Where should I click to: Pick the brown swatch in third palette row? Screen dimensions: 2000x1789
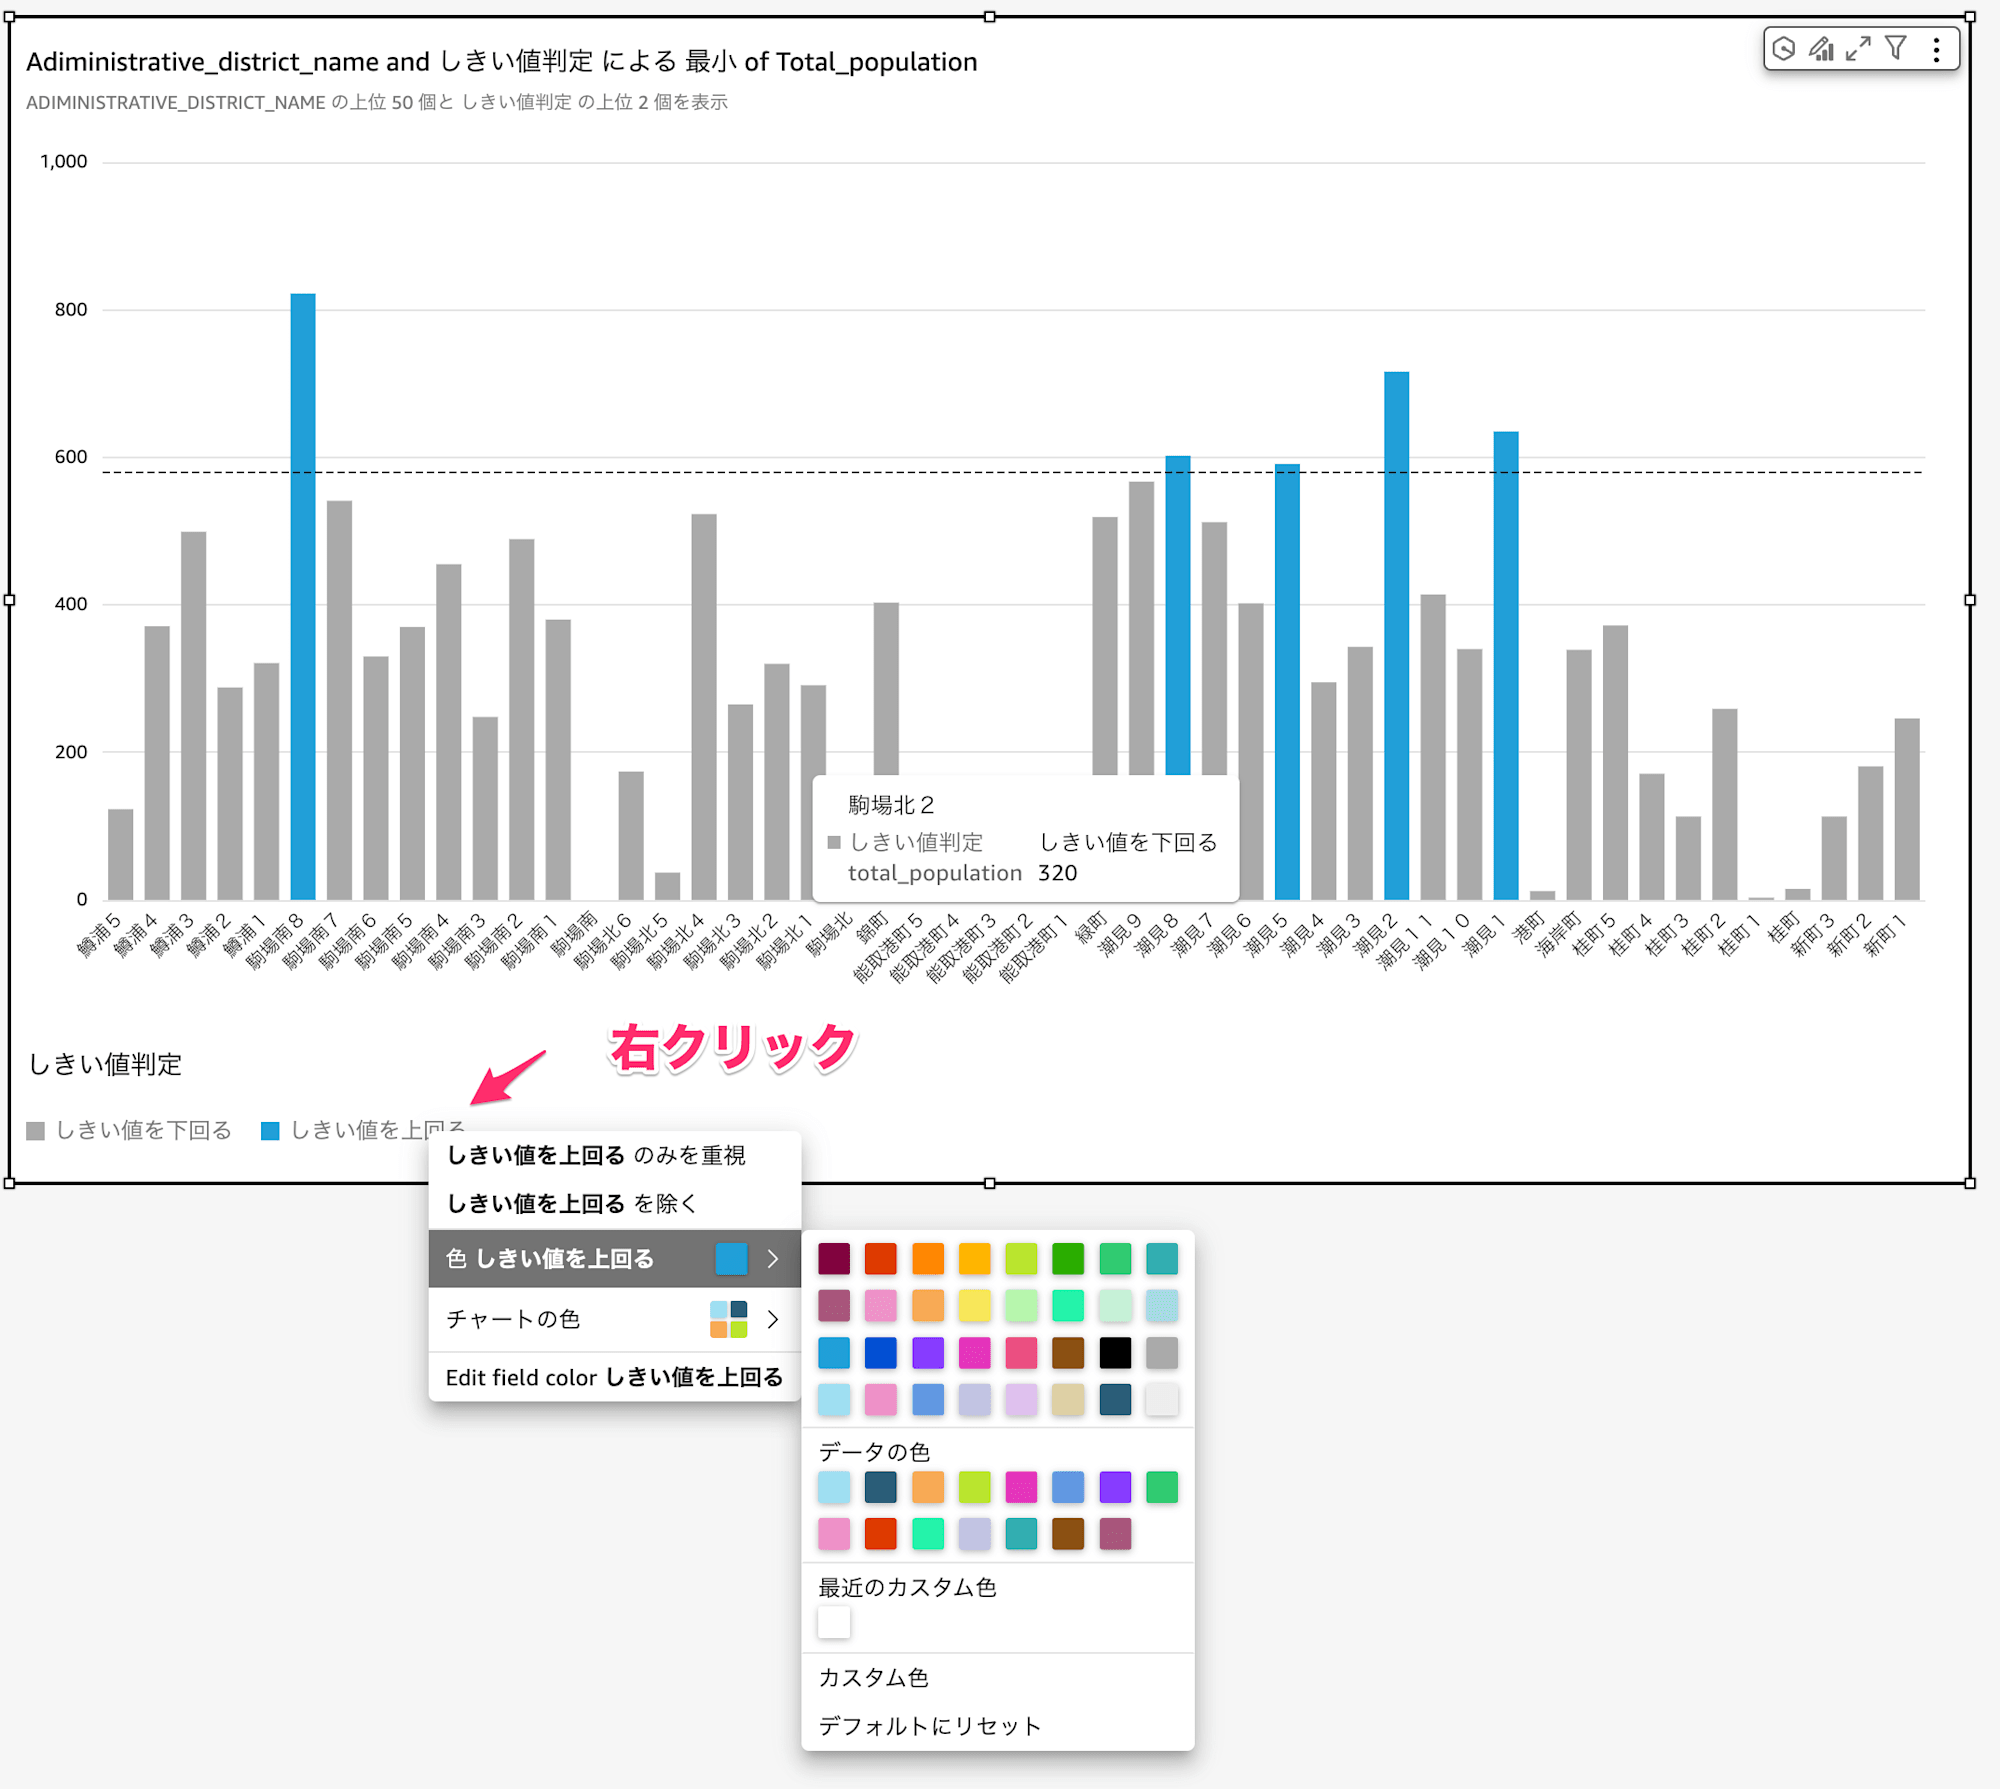point(1068,1352)
